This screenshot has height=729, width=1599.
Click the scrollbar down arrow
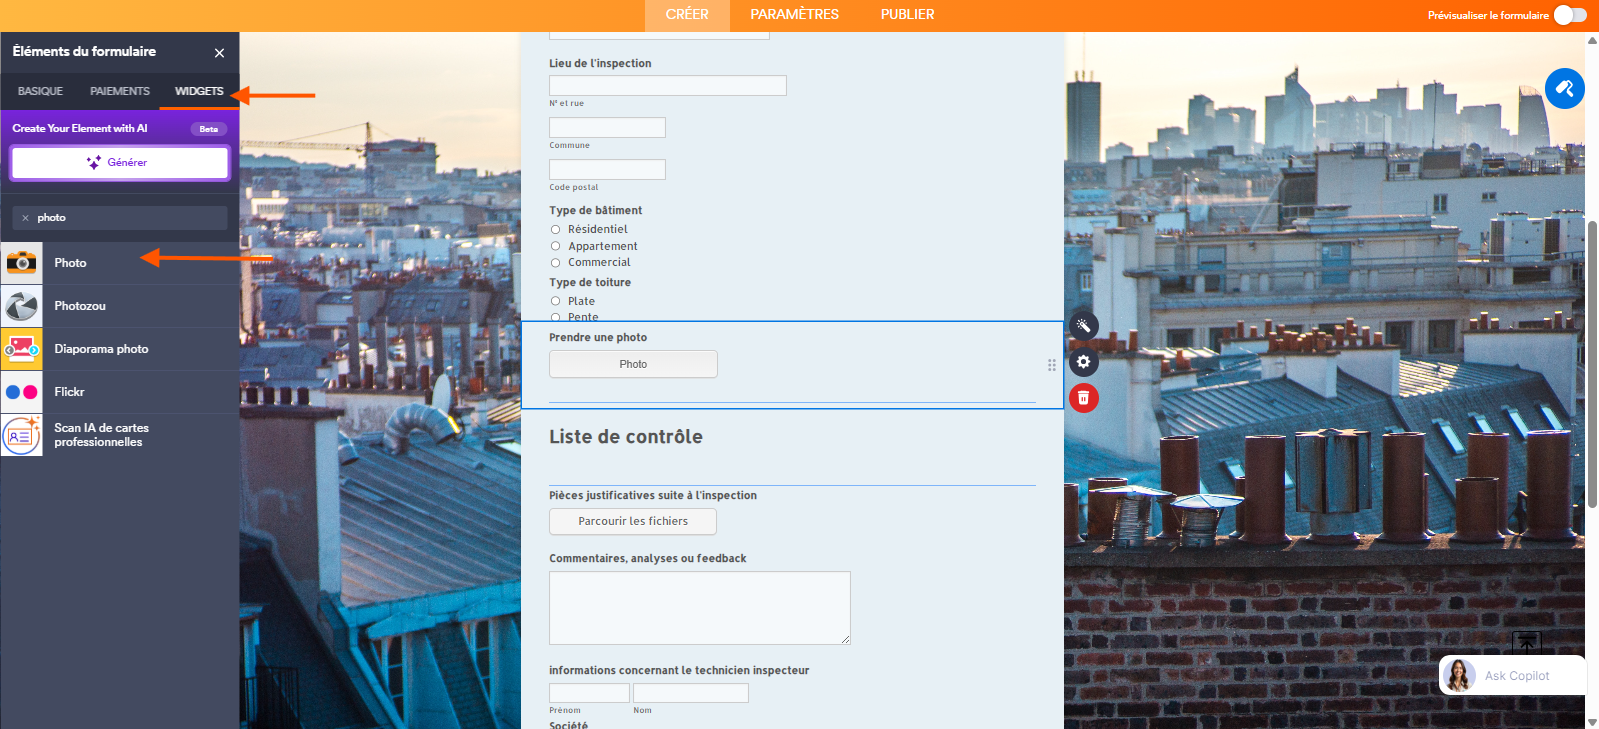pos(1592,721)
